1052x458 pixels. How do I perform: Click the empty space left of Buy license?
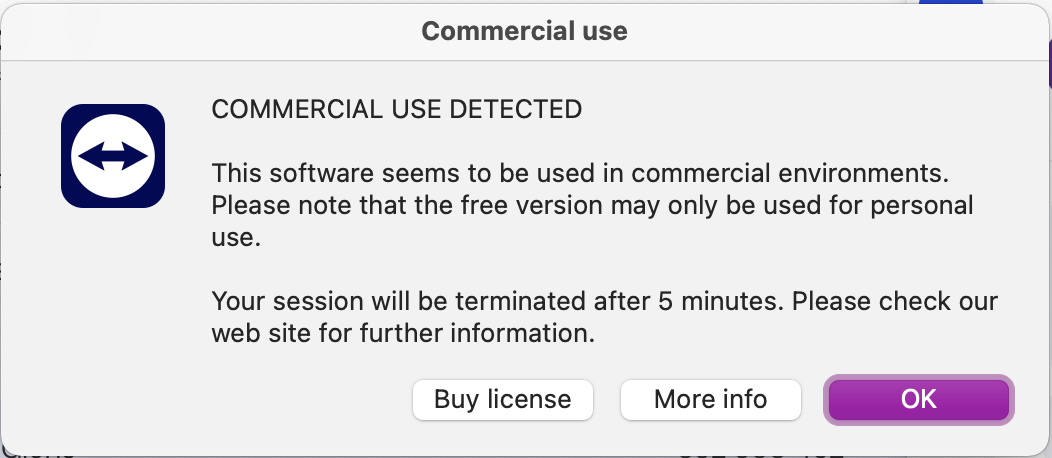tap(250, 400)
